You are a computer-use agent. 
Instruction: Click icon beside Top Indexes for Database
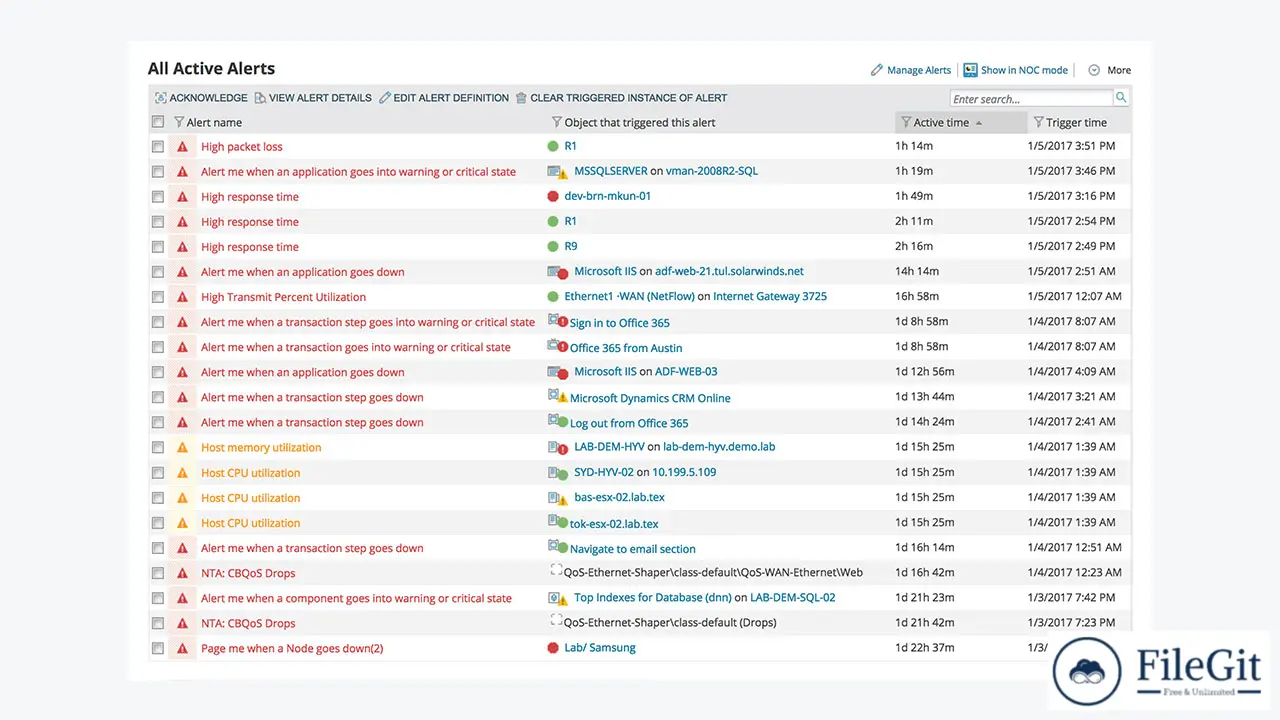[558, 598]
